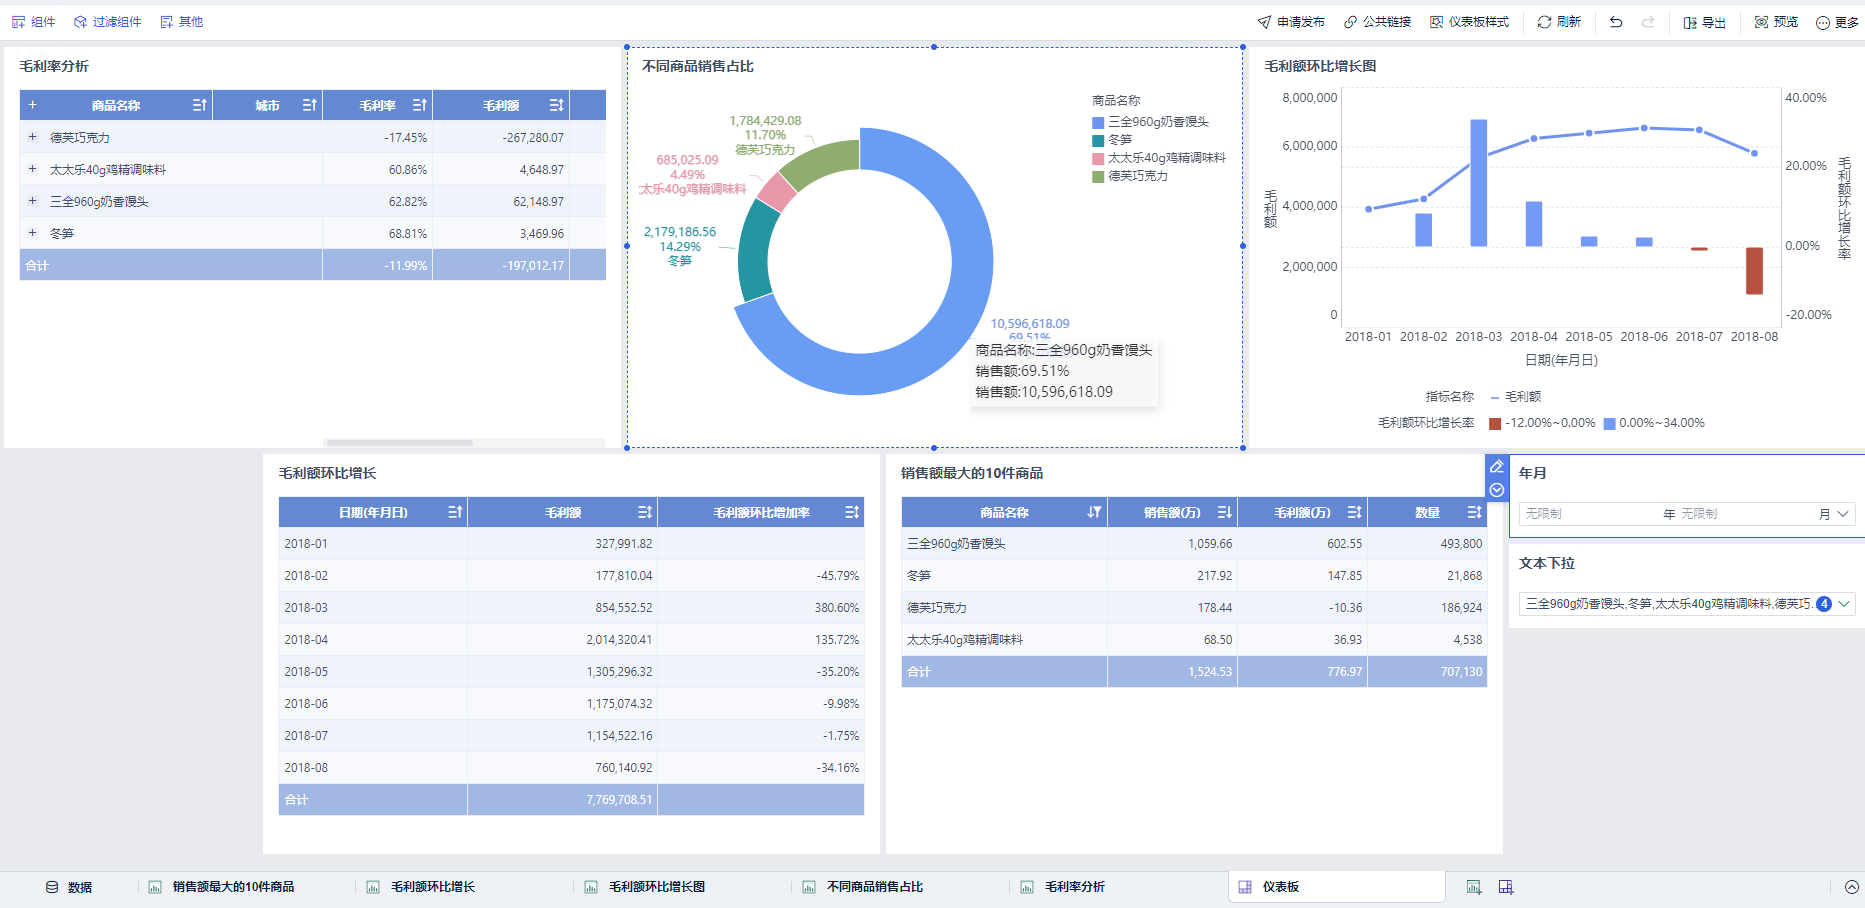Viewport: 1865px width, 908px height.
Task: Open the 组件 menu
Action: coord(34,22)
